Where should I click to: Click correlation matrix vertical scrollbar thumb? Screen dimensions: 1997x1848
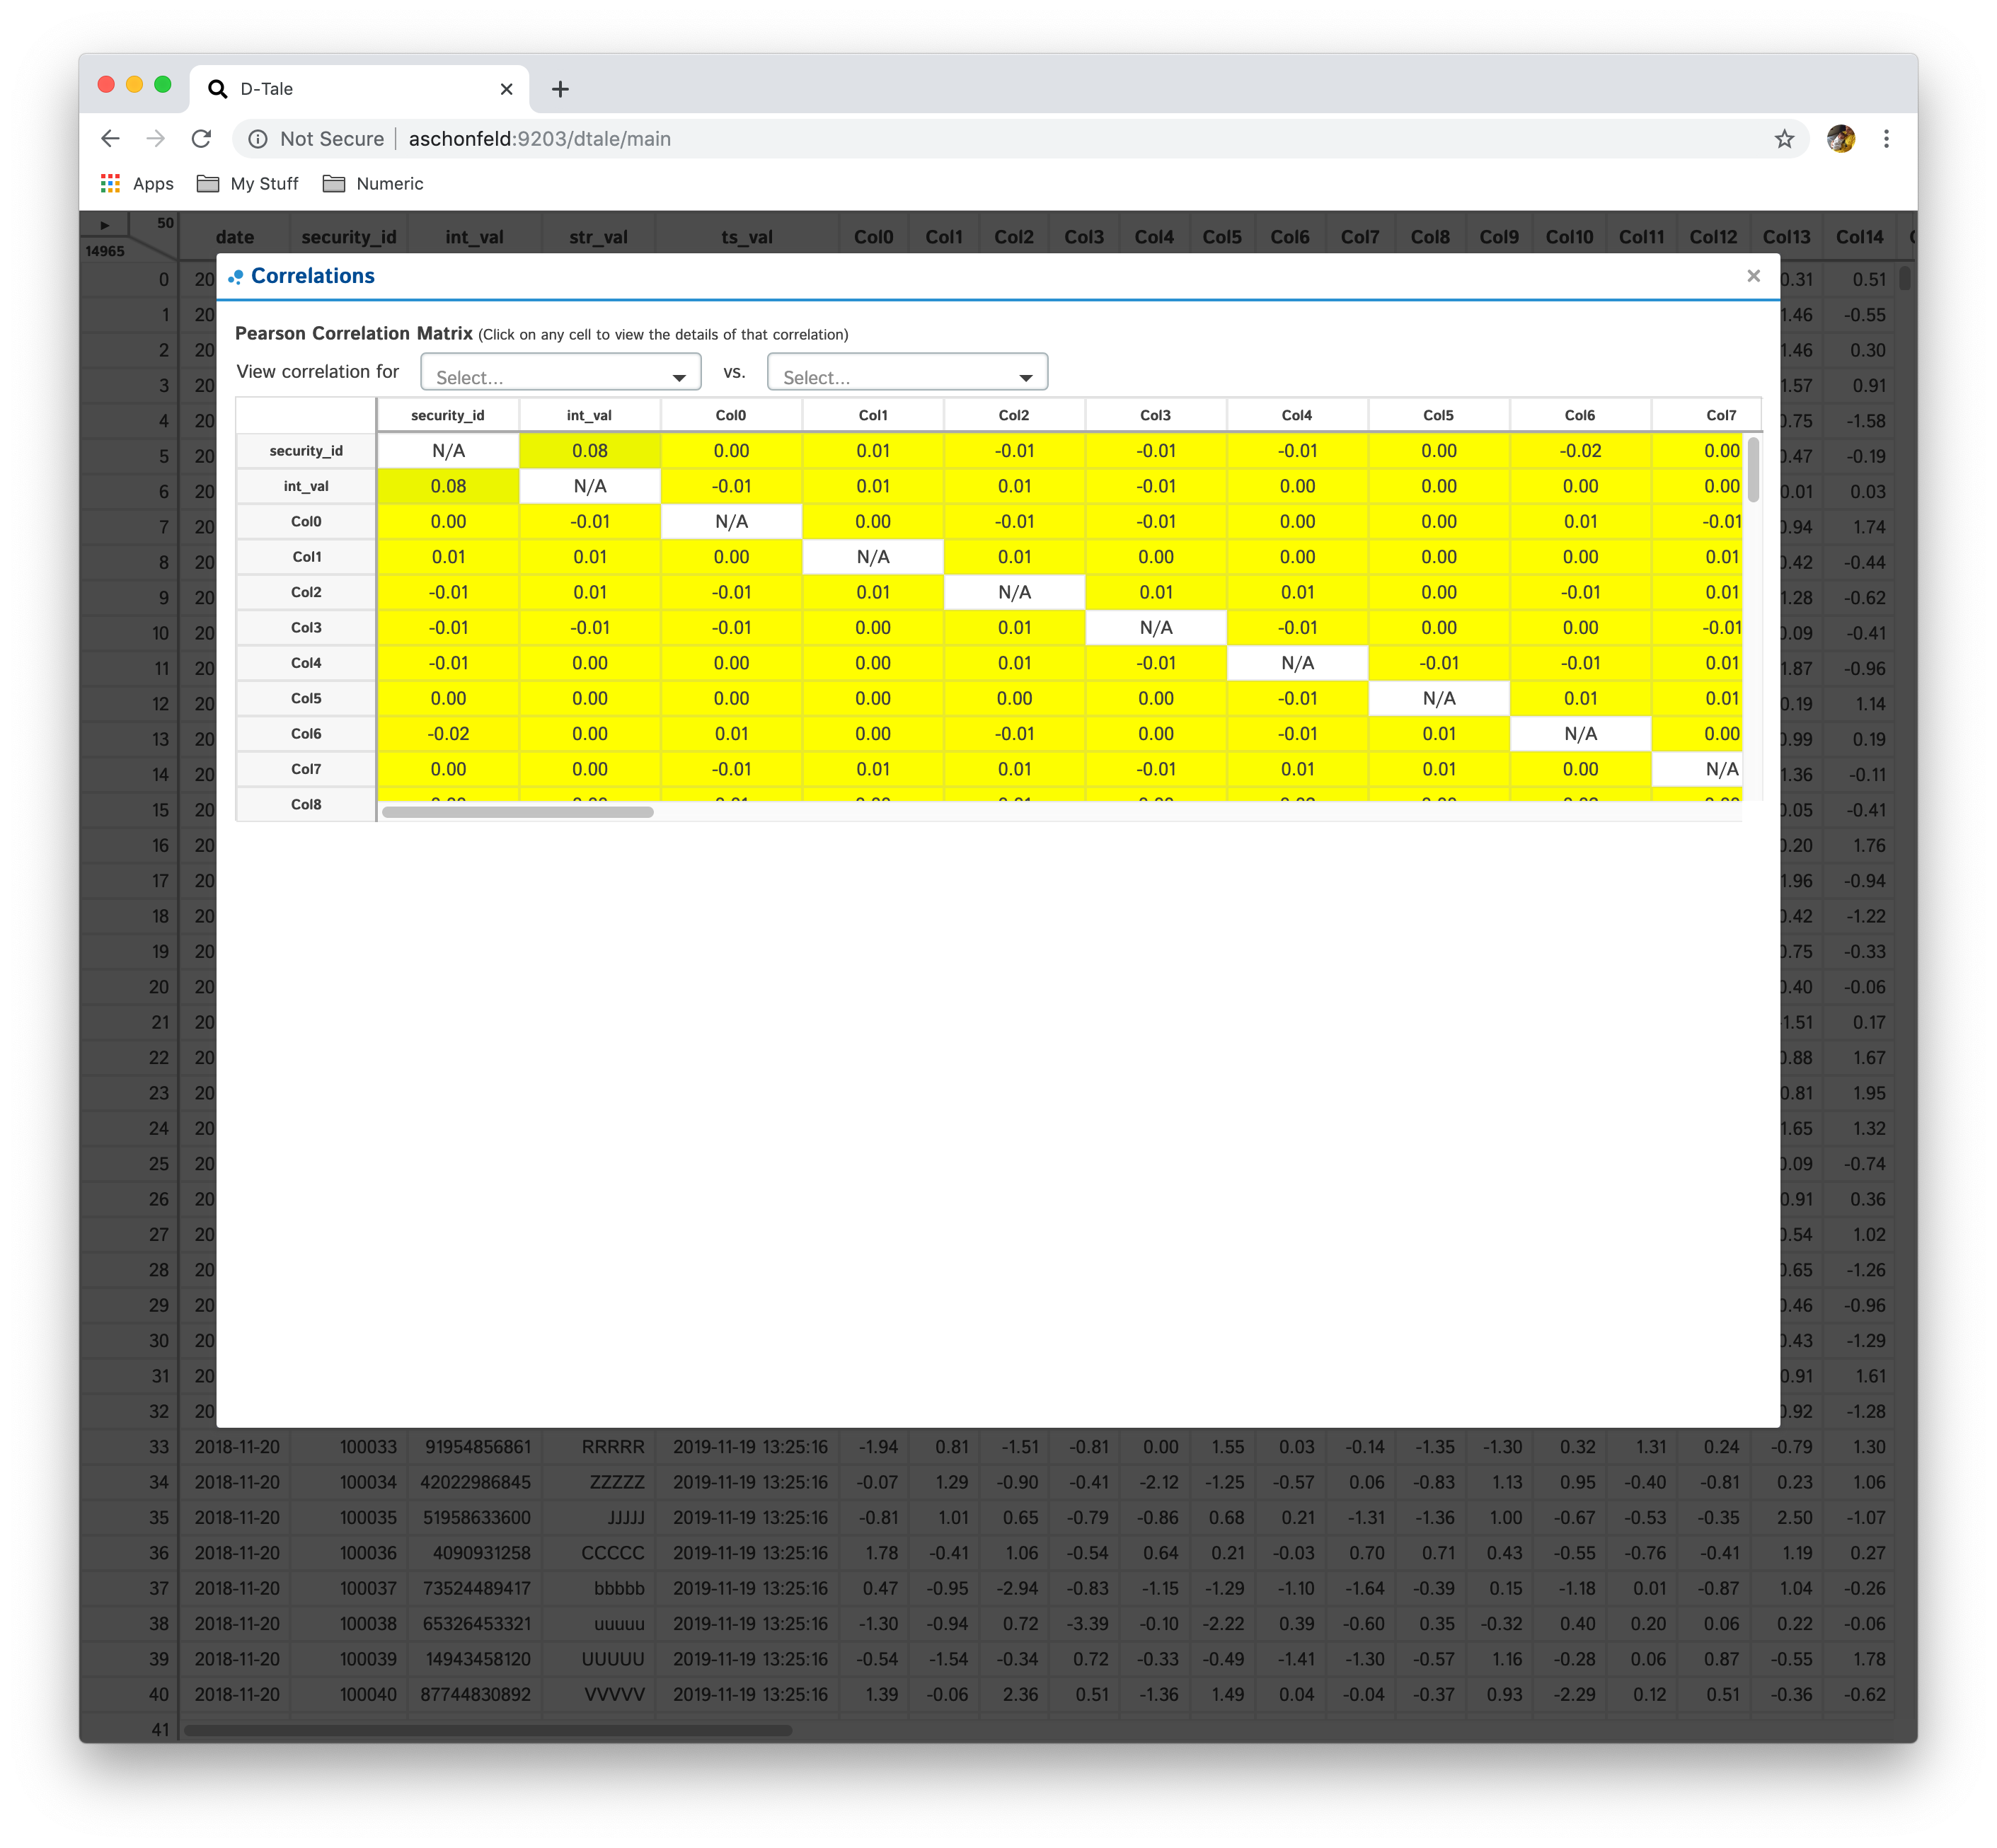click(1753, 470)
